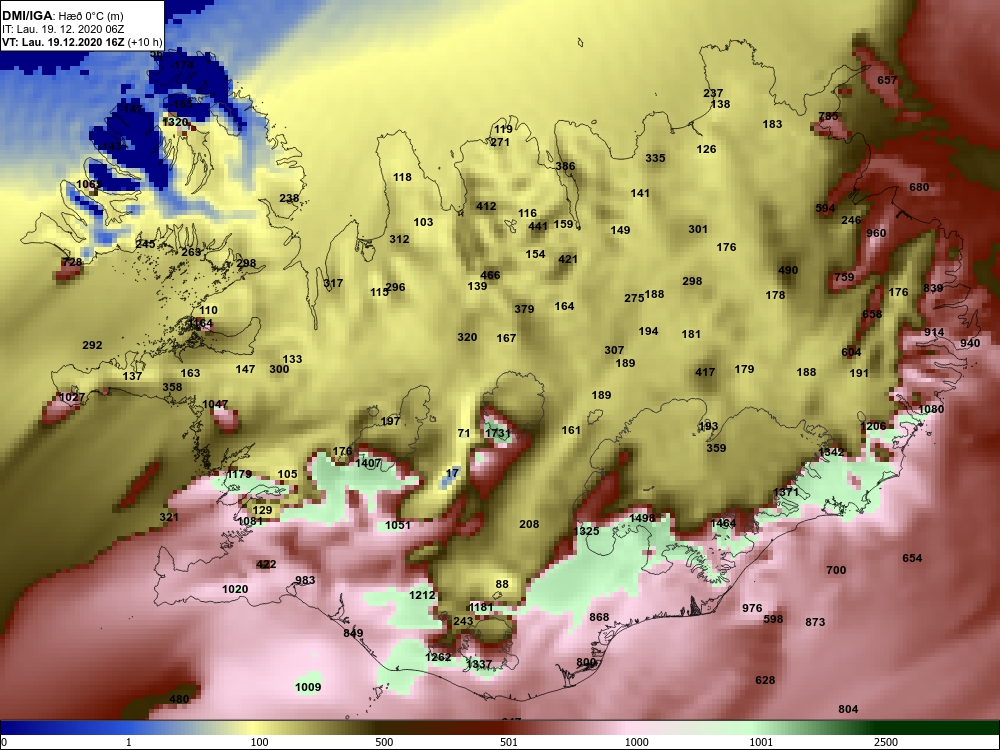Select the 680 height value
This screenshot has width=1000, height=750.
point(919,187)
